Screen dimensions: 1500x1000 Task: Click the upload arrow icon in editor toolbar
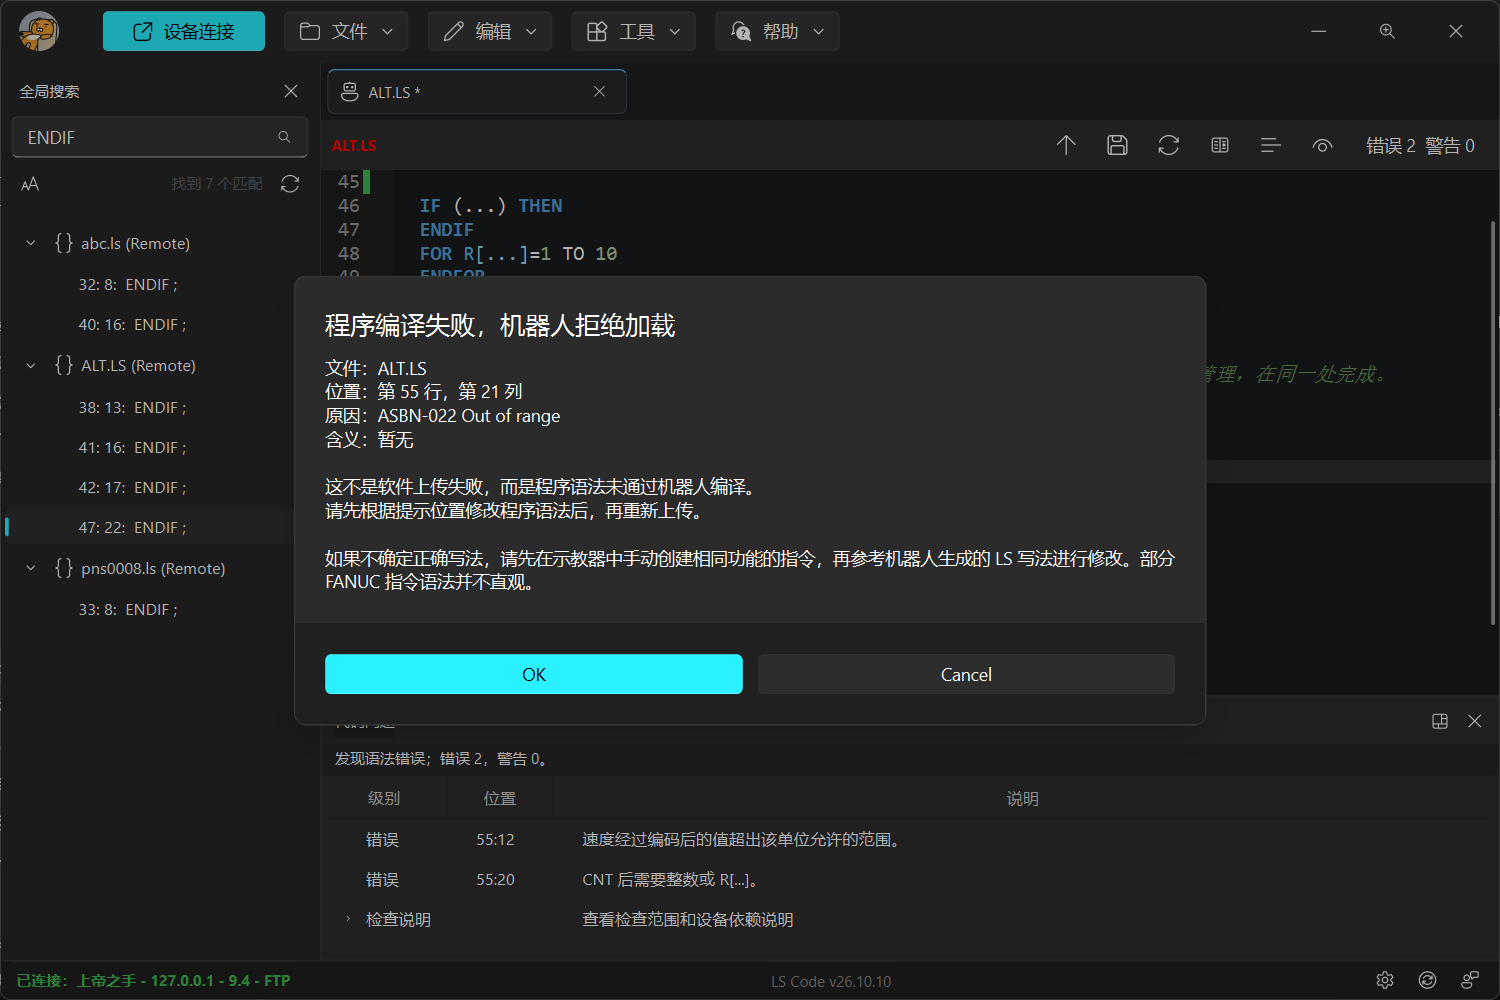[x=1066, y=145]
